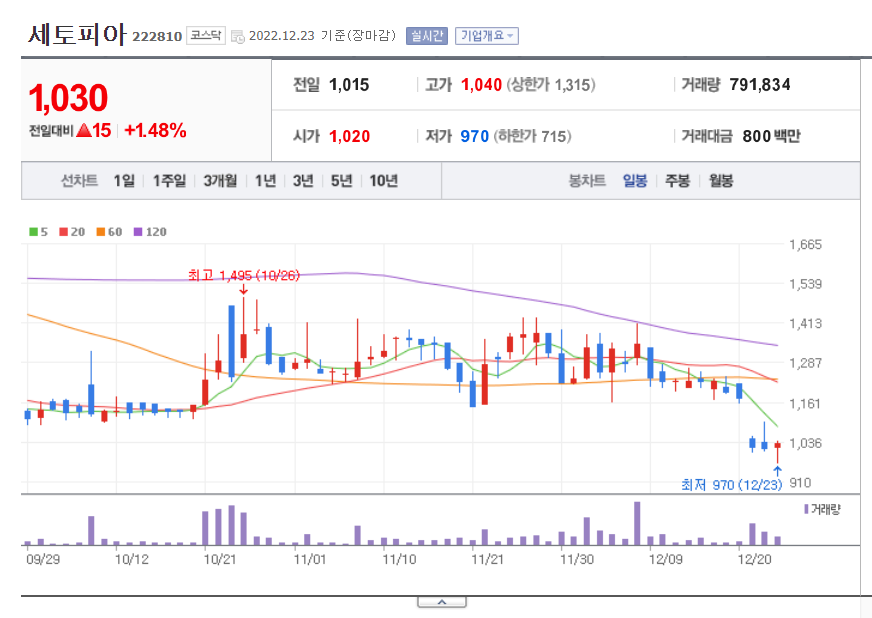The width and height of the screenshot is (872, 618).
Task: Switch to 주봉 weekly candle chart
Action: coord(677,181)
